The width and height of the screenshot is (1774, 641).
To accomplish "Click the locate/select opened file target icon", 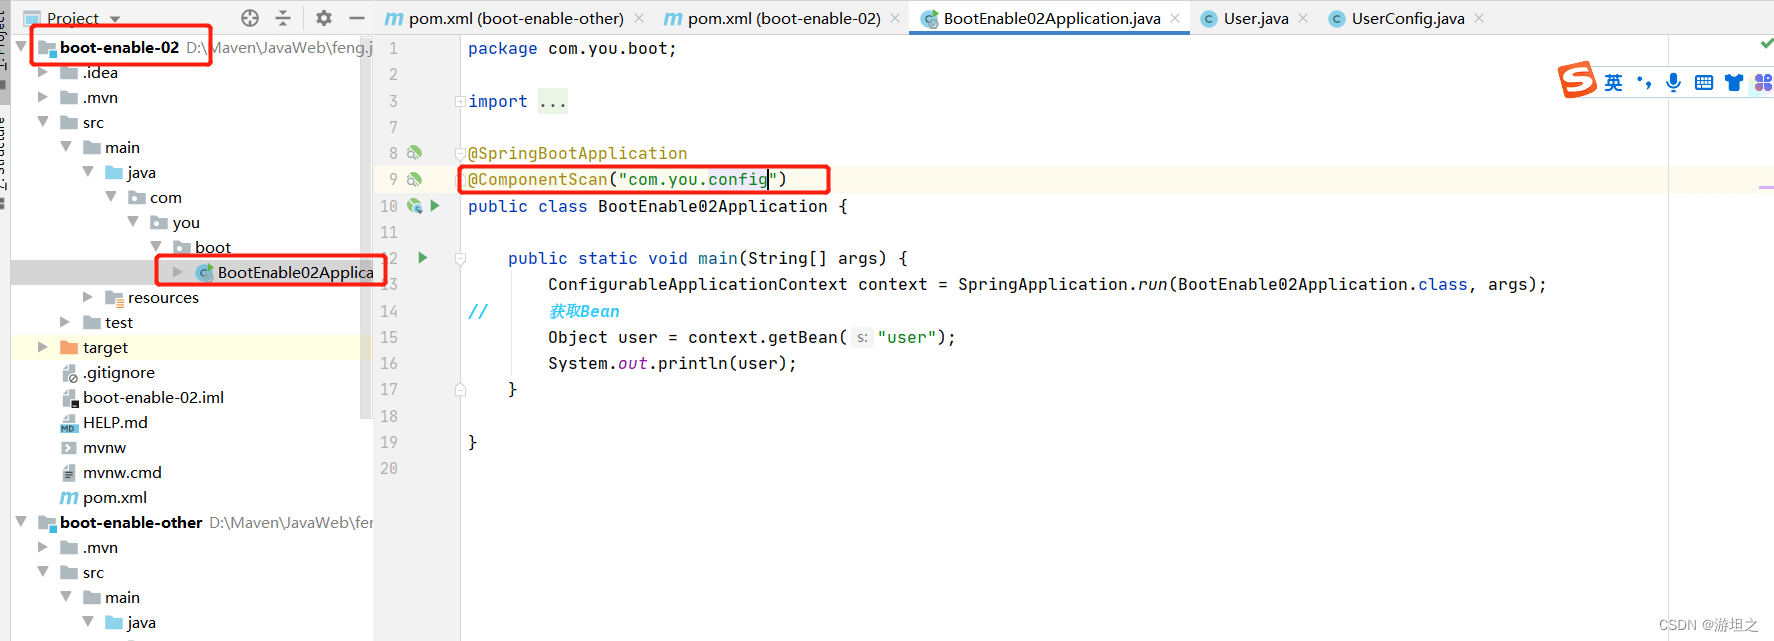I will tap(250, 18).
